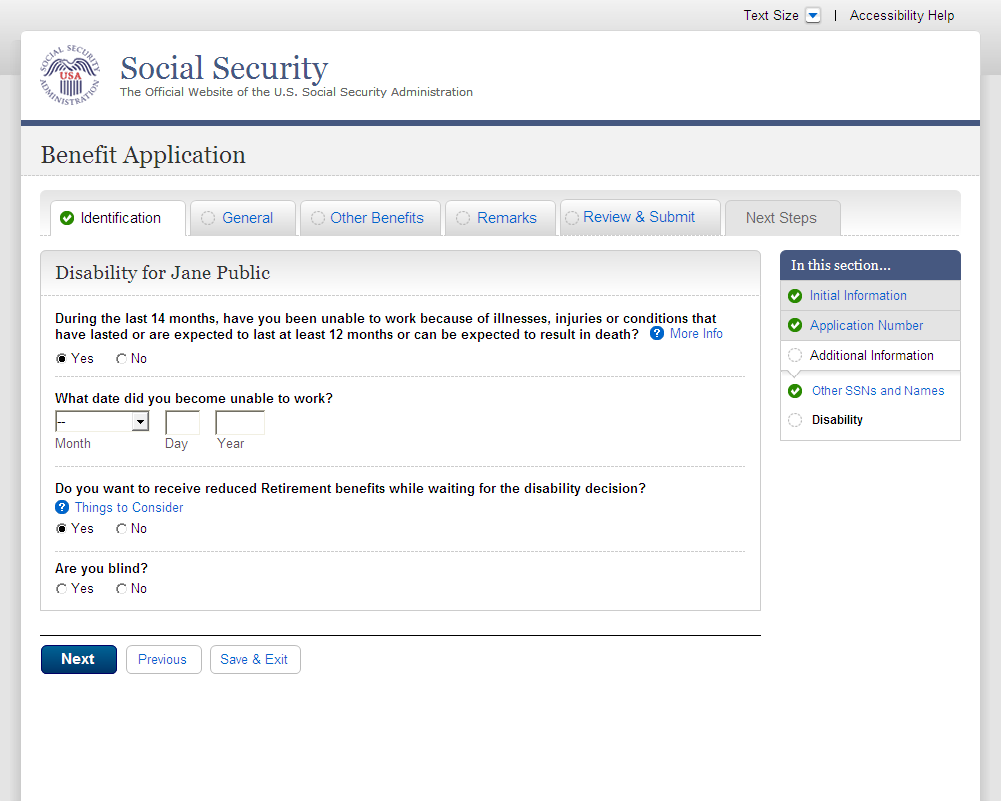Viewport: 1008px width, 808px height.
Task: Open the Other Benefits tab
Action: pos(376,218)
